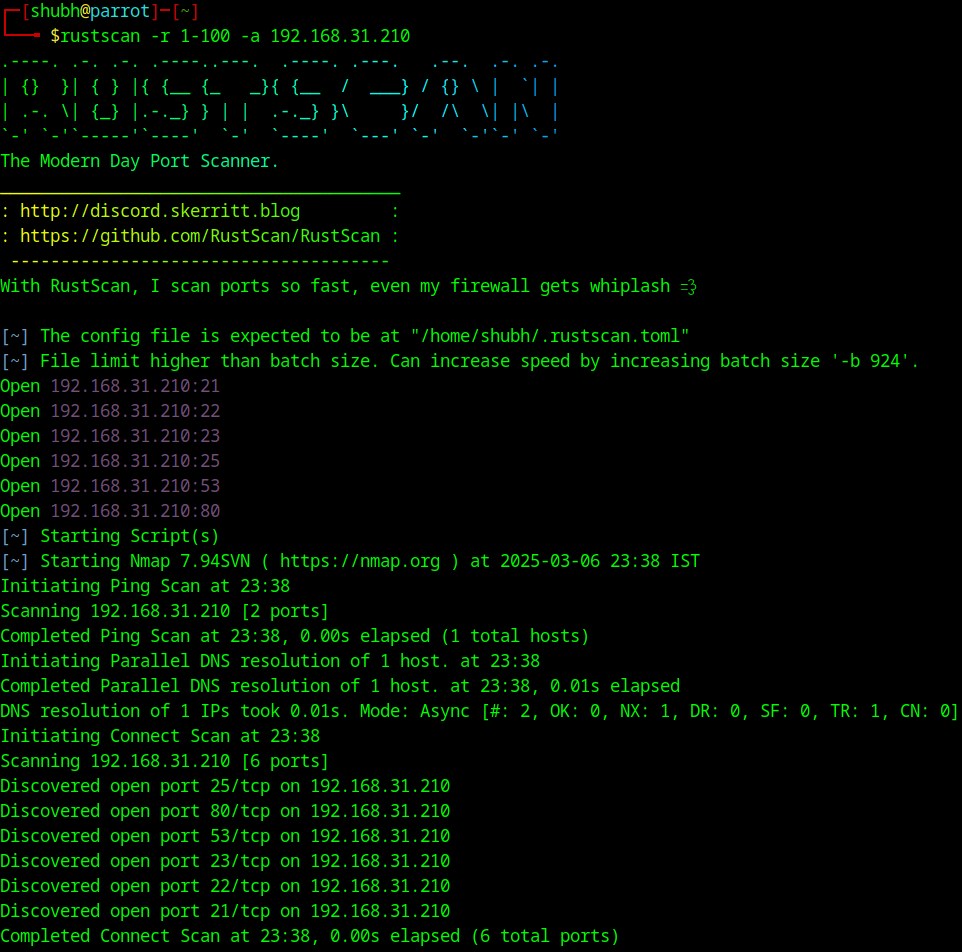This screenshot has width=962, height=952.
Task: Click 'Initiating Connect Scan at 23:38' line
Action: [x=160, y=736]
